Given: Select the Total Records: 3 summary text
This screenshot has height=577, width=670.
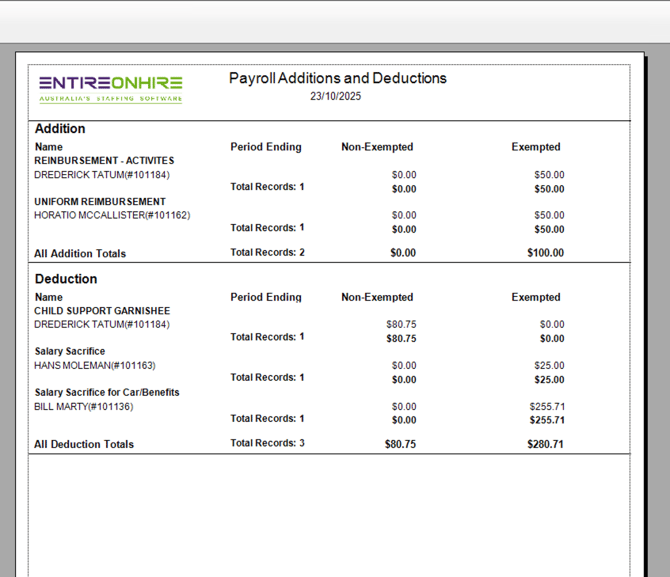Looking at the screenshot, I should click(267, 443).
